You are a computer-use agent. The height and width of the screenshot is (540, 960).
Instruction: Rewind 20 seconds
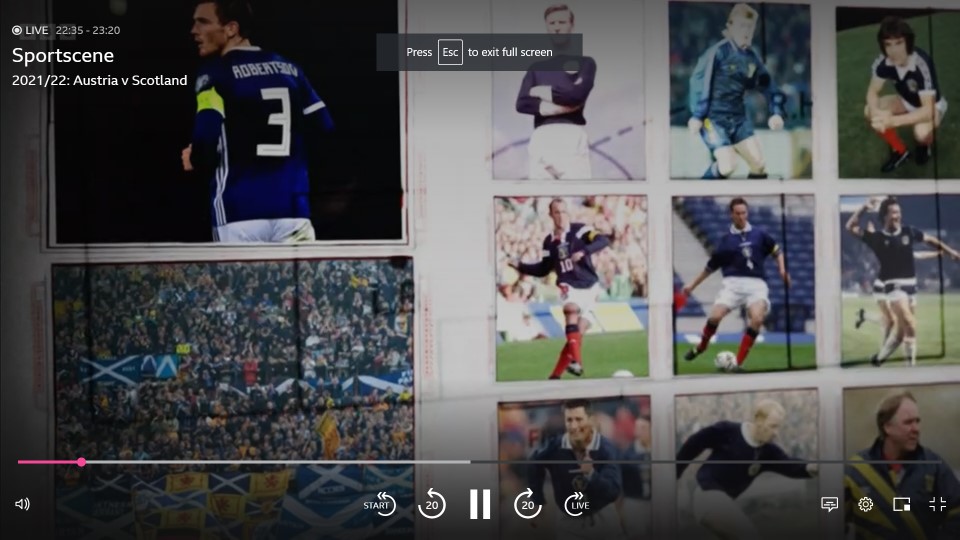[432, 504]
